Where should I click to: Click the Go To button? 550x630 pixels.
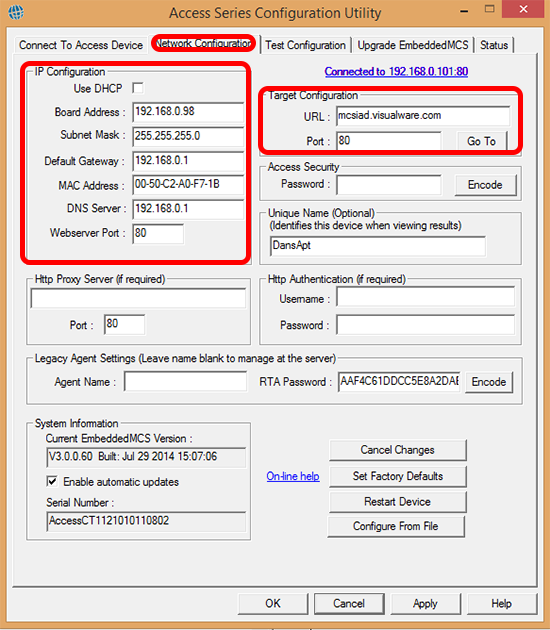(x=482, y=141)
